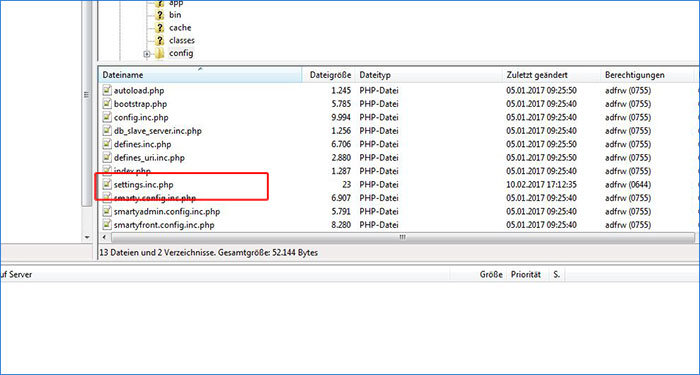Sort queue by Größe column
This screenshot has width=700, height=375.
coord(491,275)
